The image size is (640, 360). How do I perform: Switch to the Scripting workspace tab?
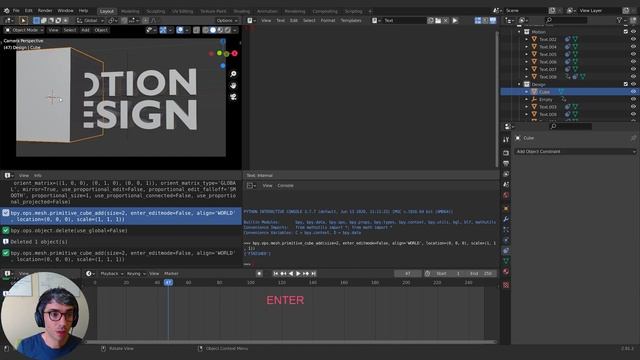[353, 11]
